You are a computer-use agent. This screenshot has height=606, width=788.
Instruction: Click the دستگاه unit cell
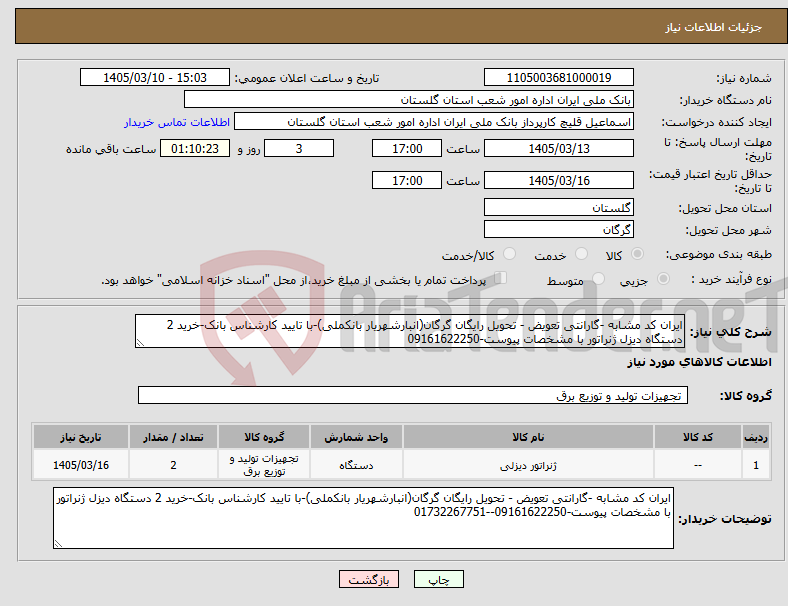tap(356, 465)
